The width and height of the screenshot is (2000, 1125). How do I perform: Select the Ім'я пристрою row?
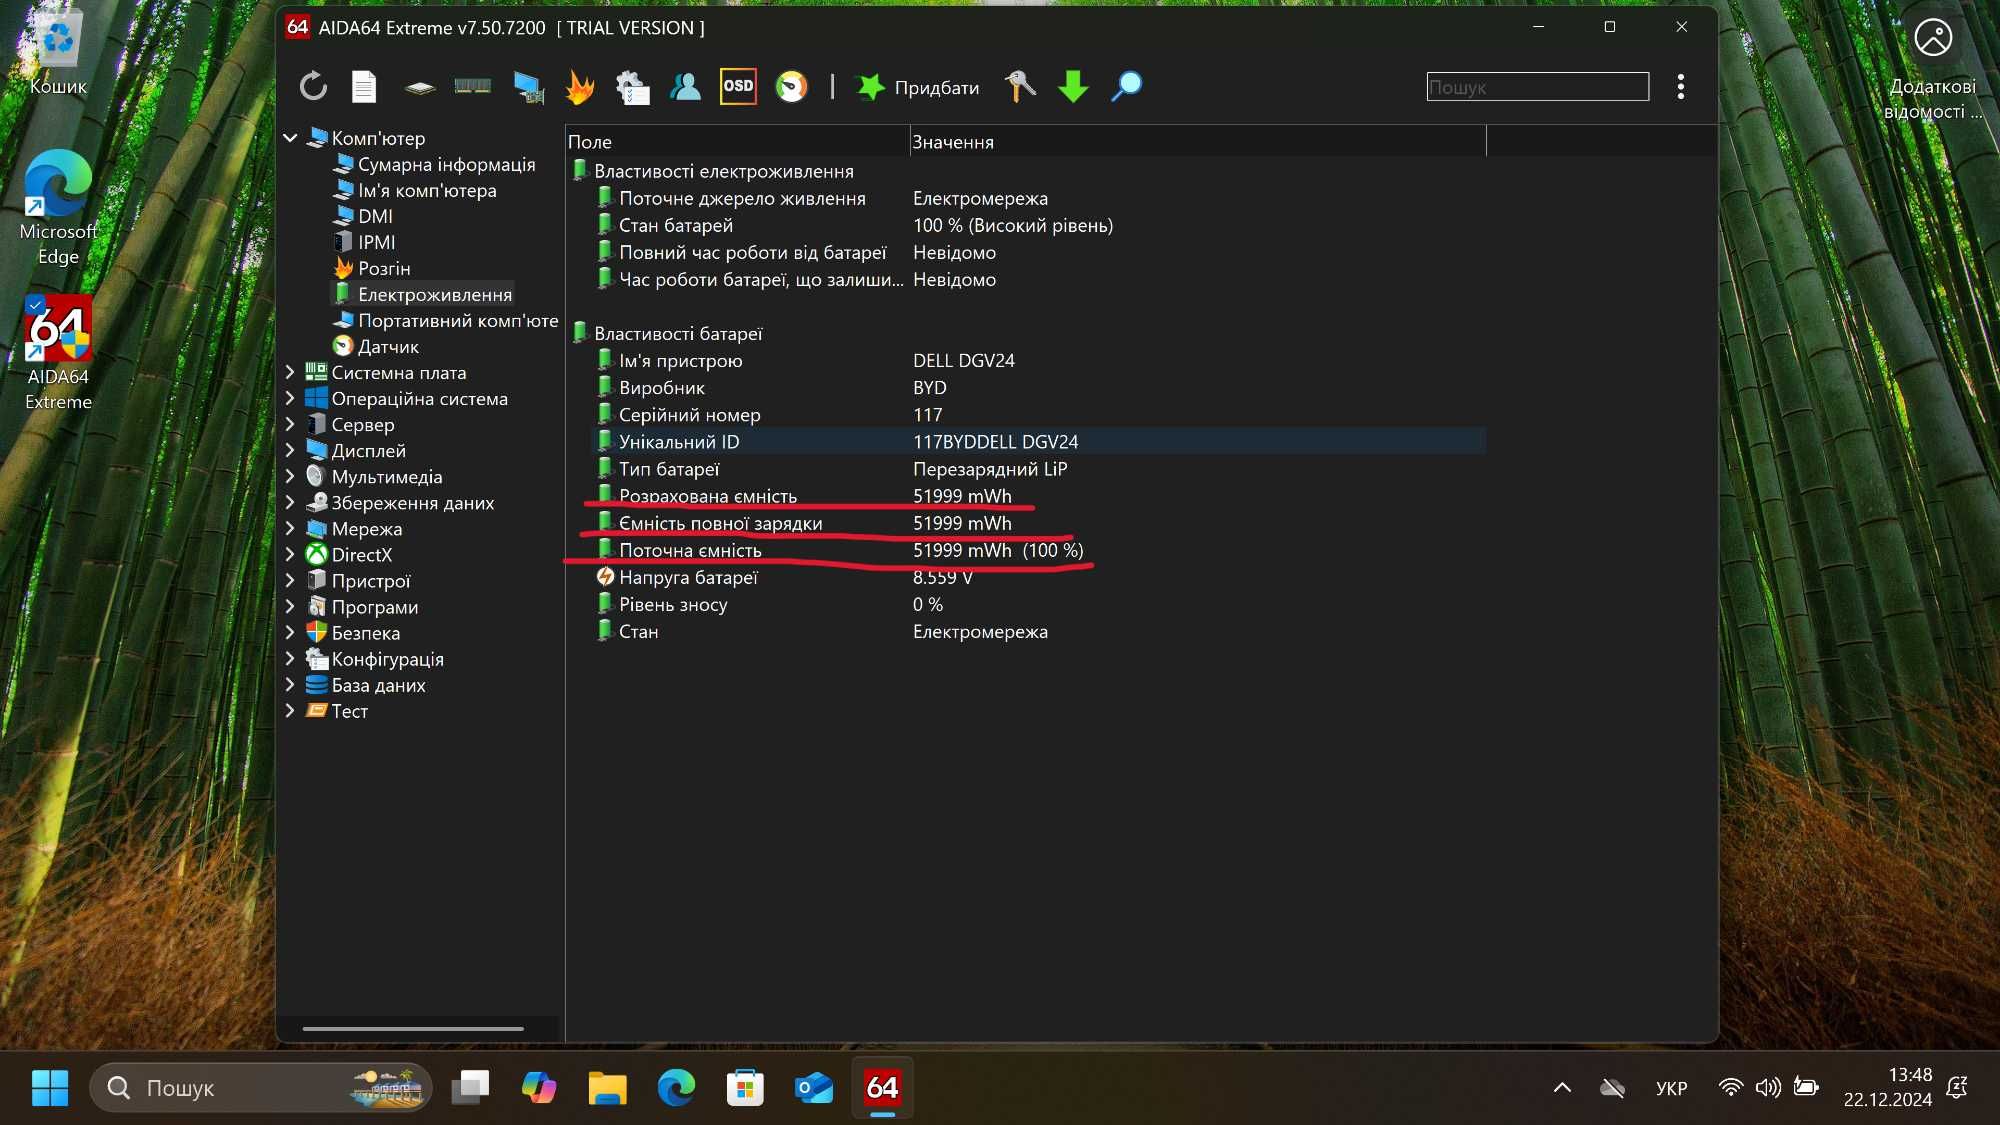[x=1038, y=360]
